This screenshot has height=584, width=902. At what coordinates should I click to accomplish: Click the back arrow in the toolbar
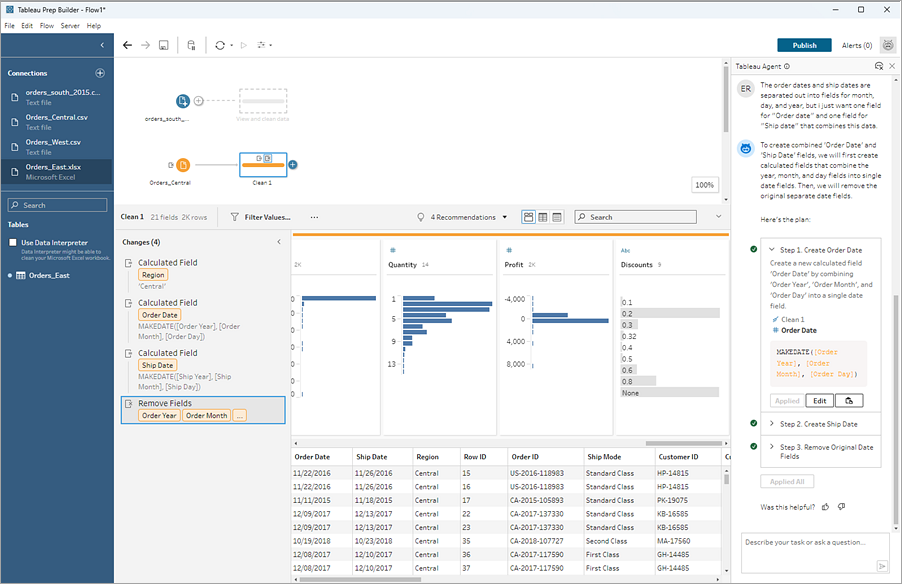click(x=127, y=45)
